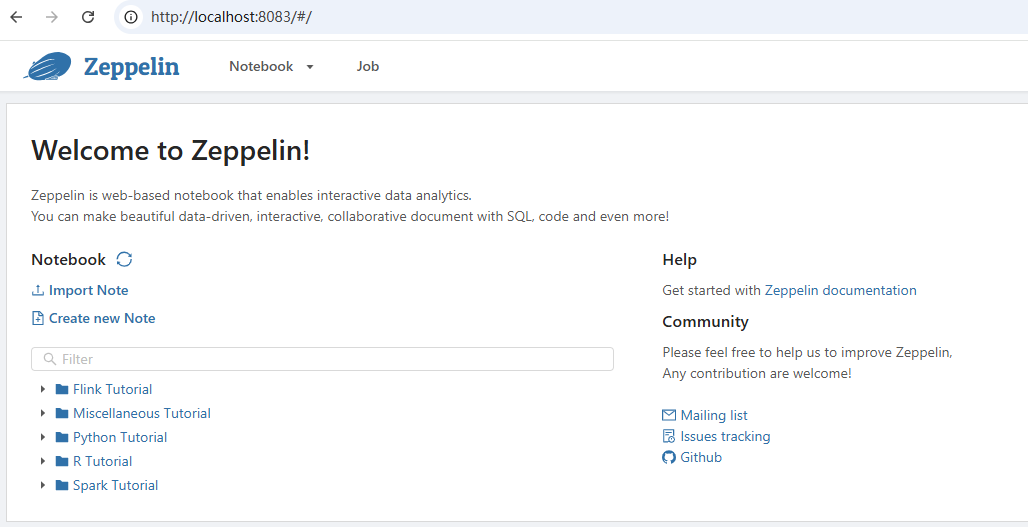Click the Flink Tutorial folder icon

(x=62, y=389)
